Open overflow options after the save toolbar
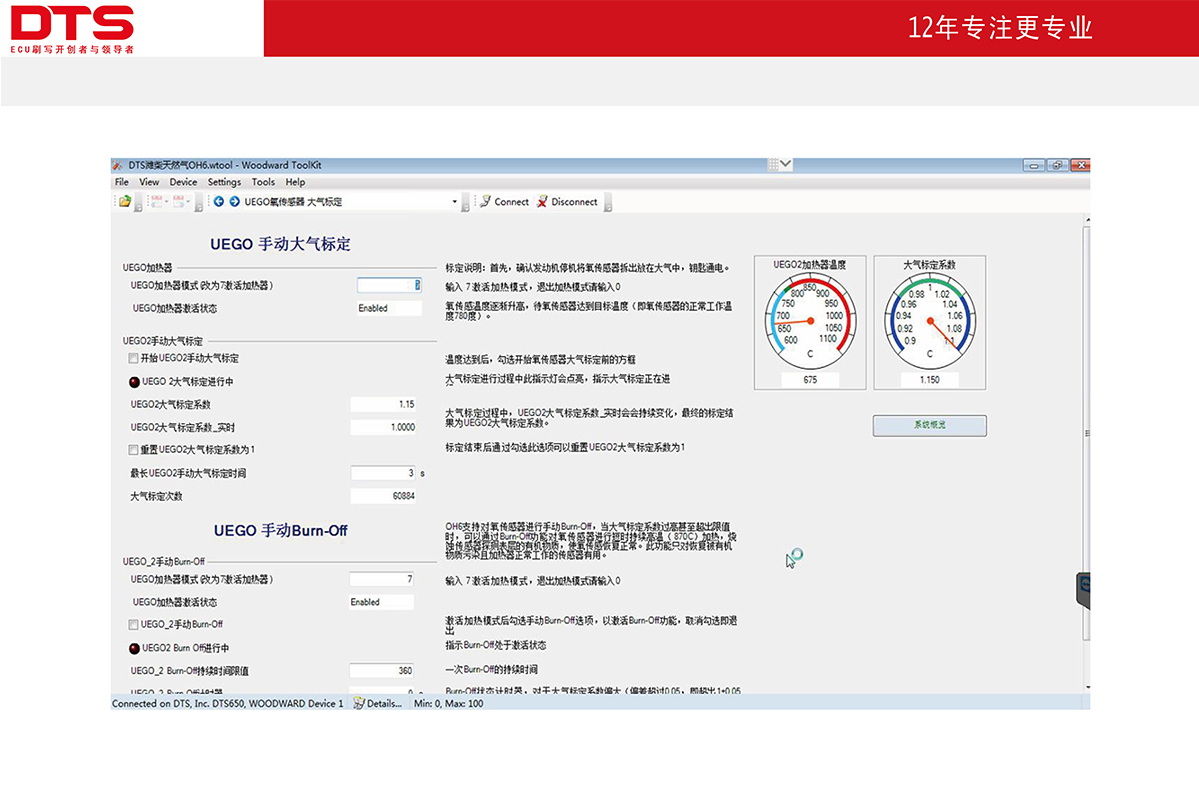 click(199, 203)
